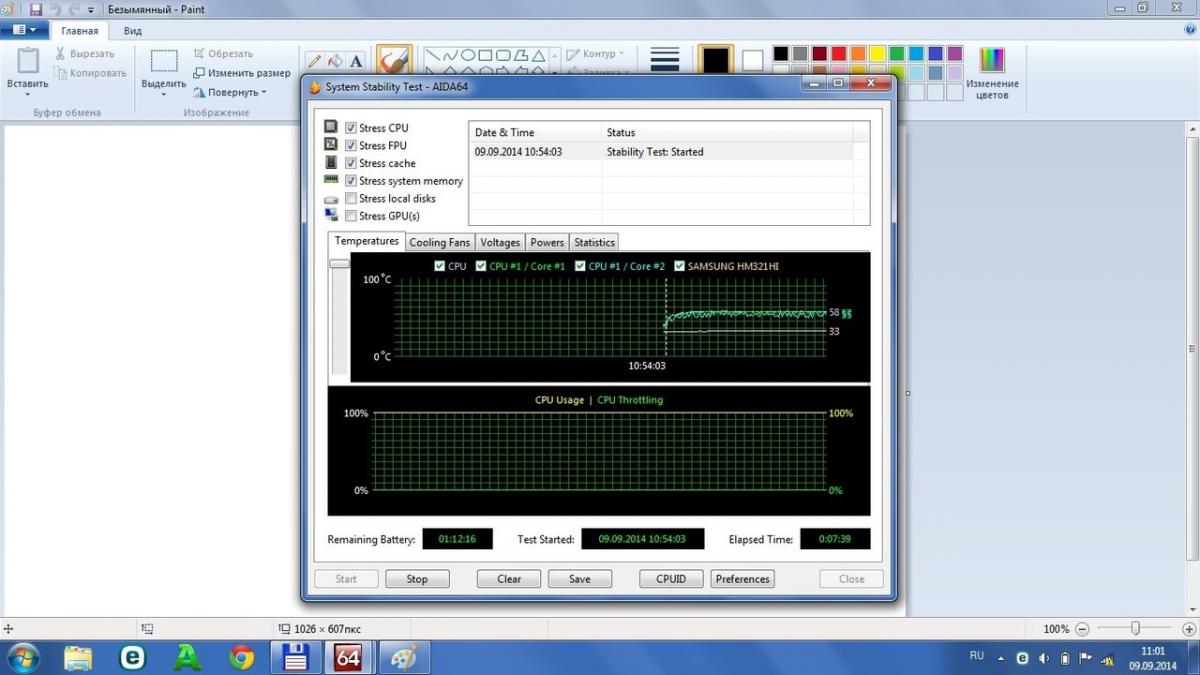Select the Fill with color bucket tool
Screen dimensions: 1200x675
[x=335, y=60]
